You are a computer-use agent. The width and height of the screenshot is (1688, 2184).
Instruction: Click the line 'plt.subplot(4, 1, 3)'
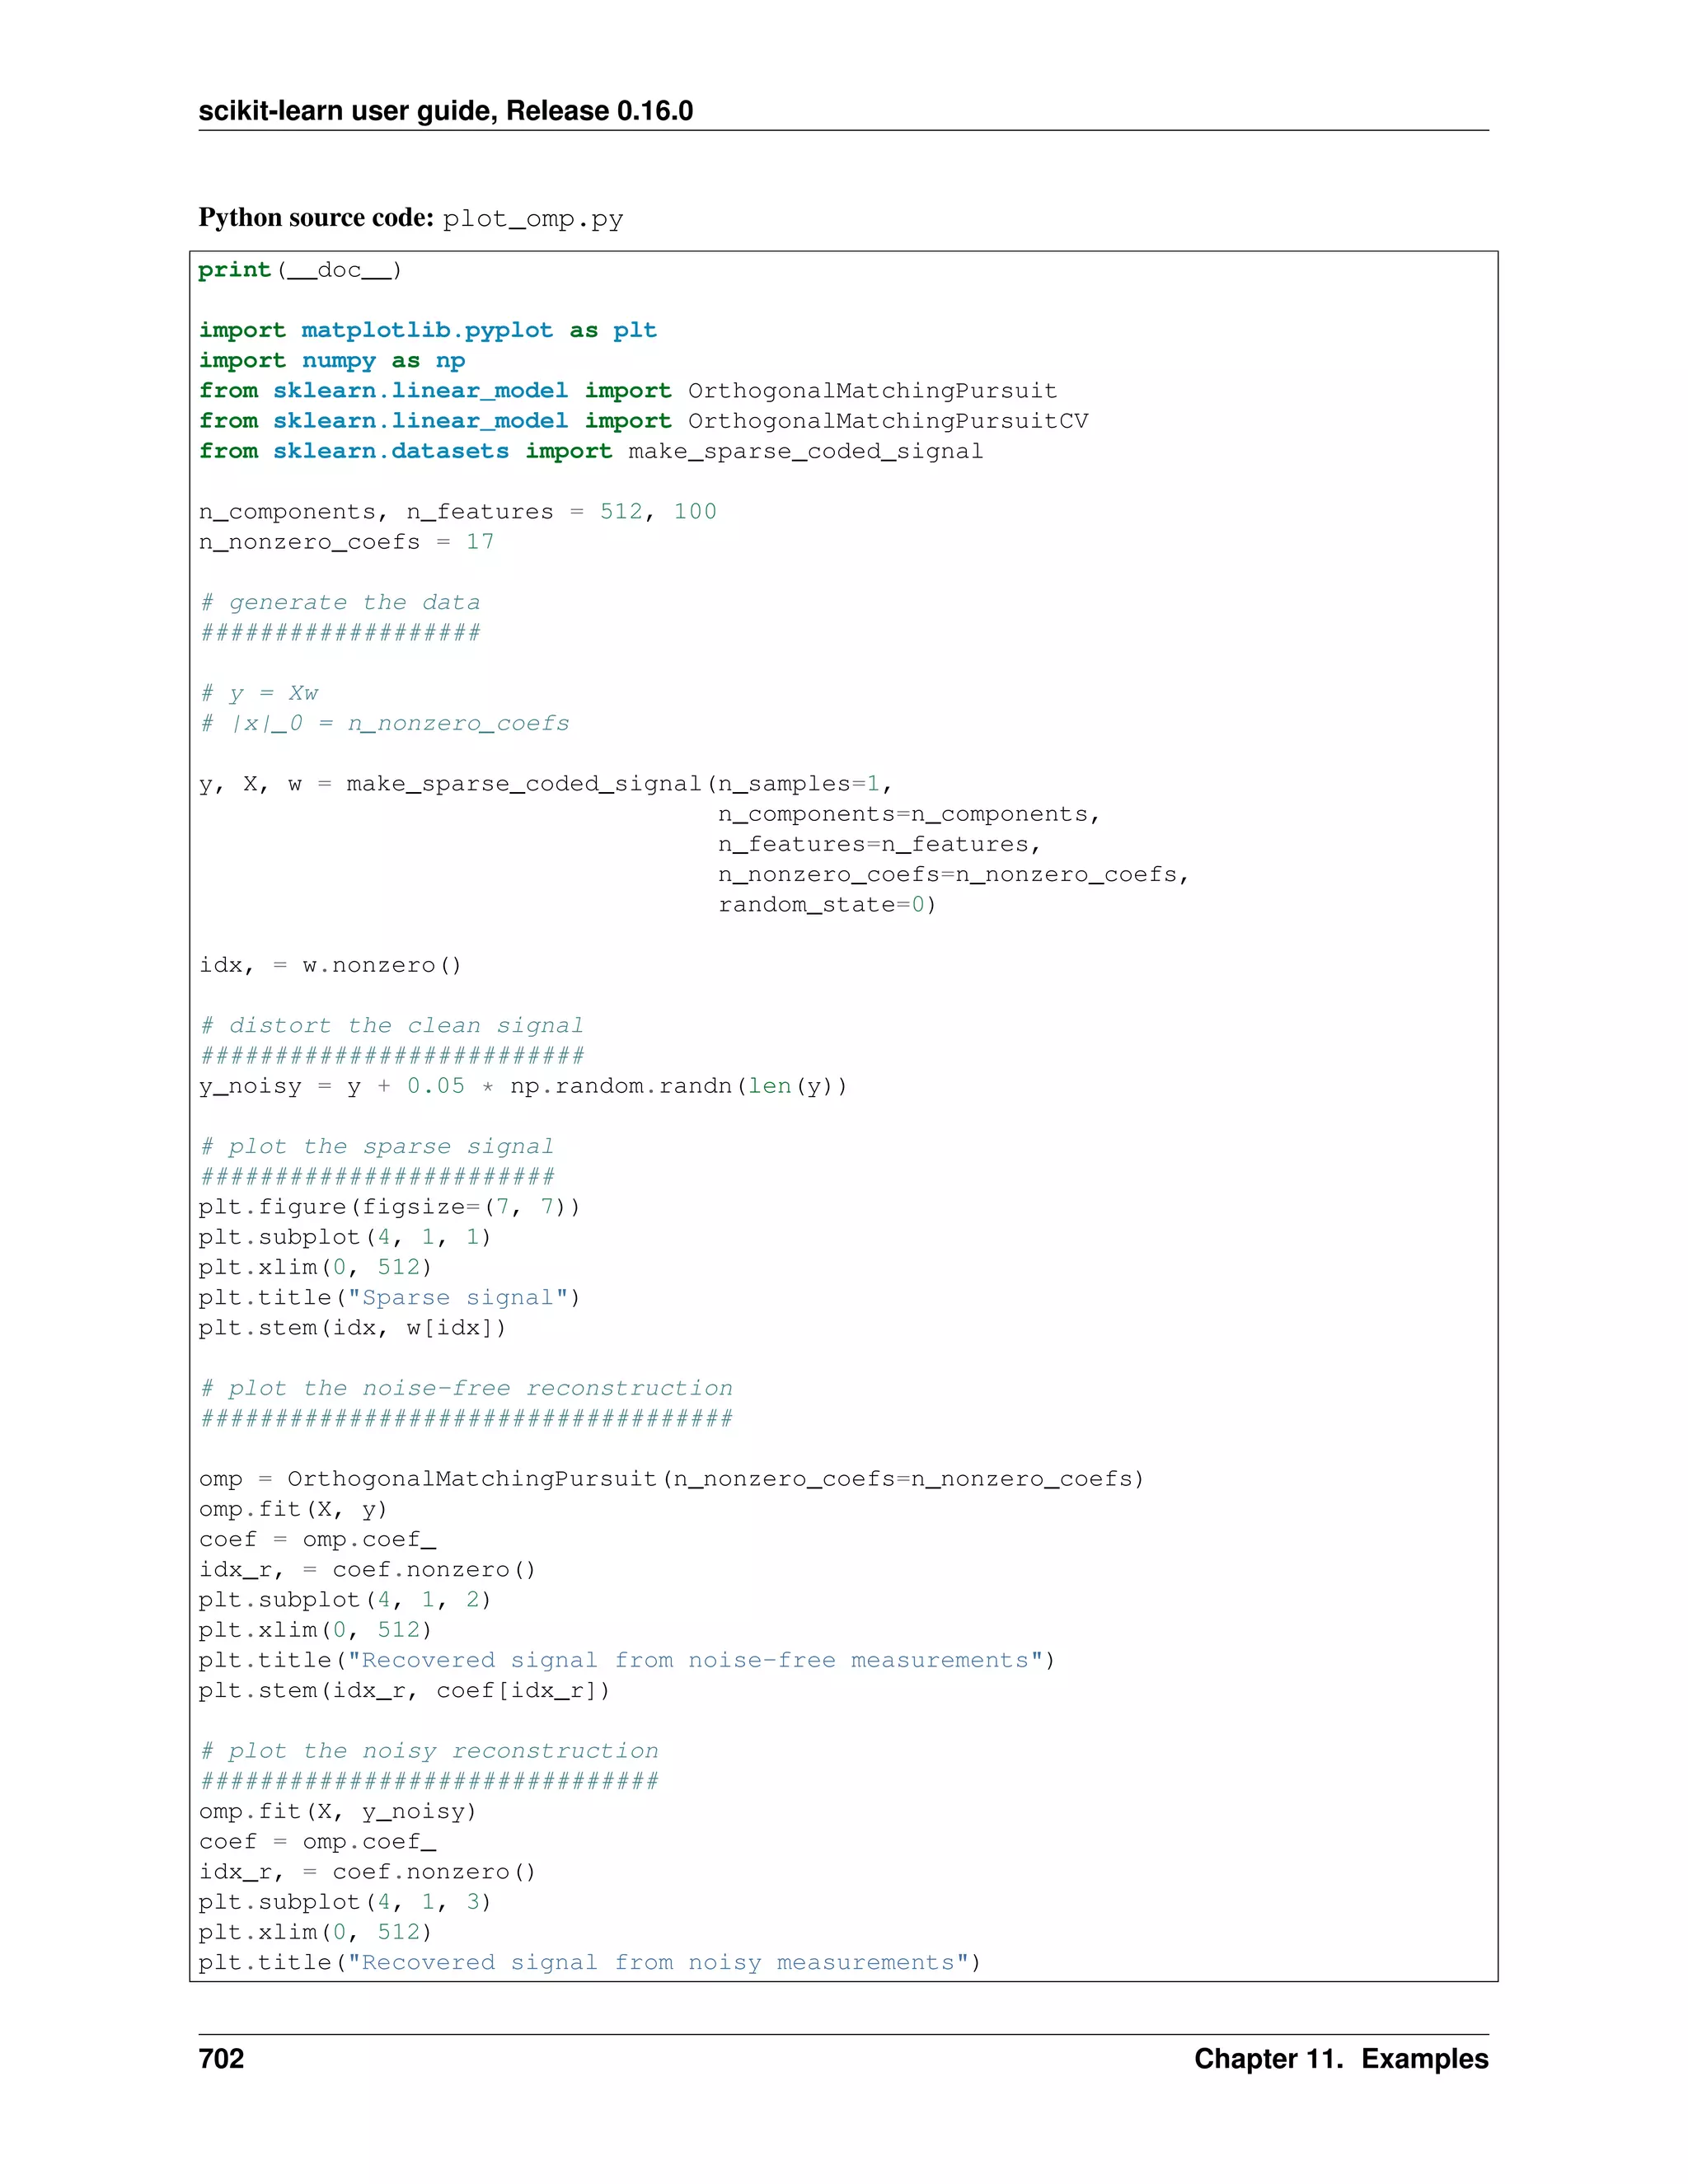(345, 1902)
